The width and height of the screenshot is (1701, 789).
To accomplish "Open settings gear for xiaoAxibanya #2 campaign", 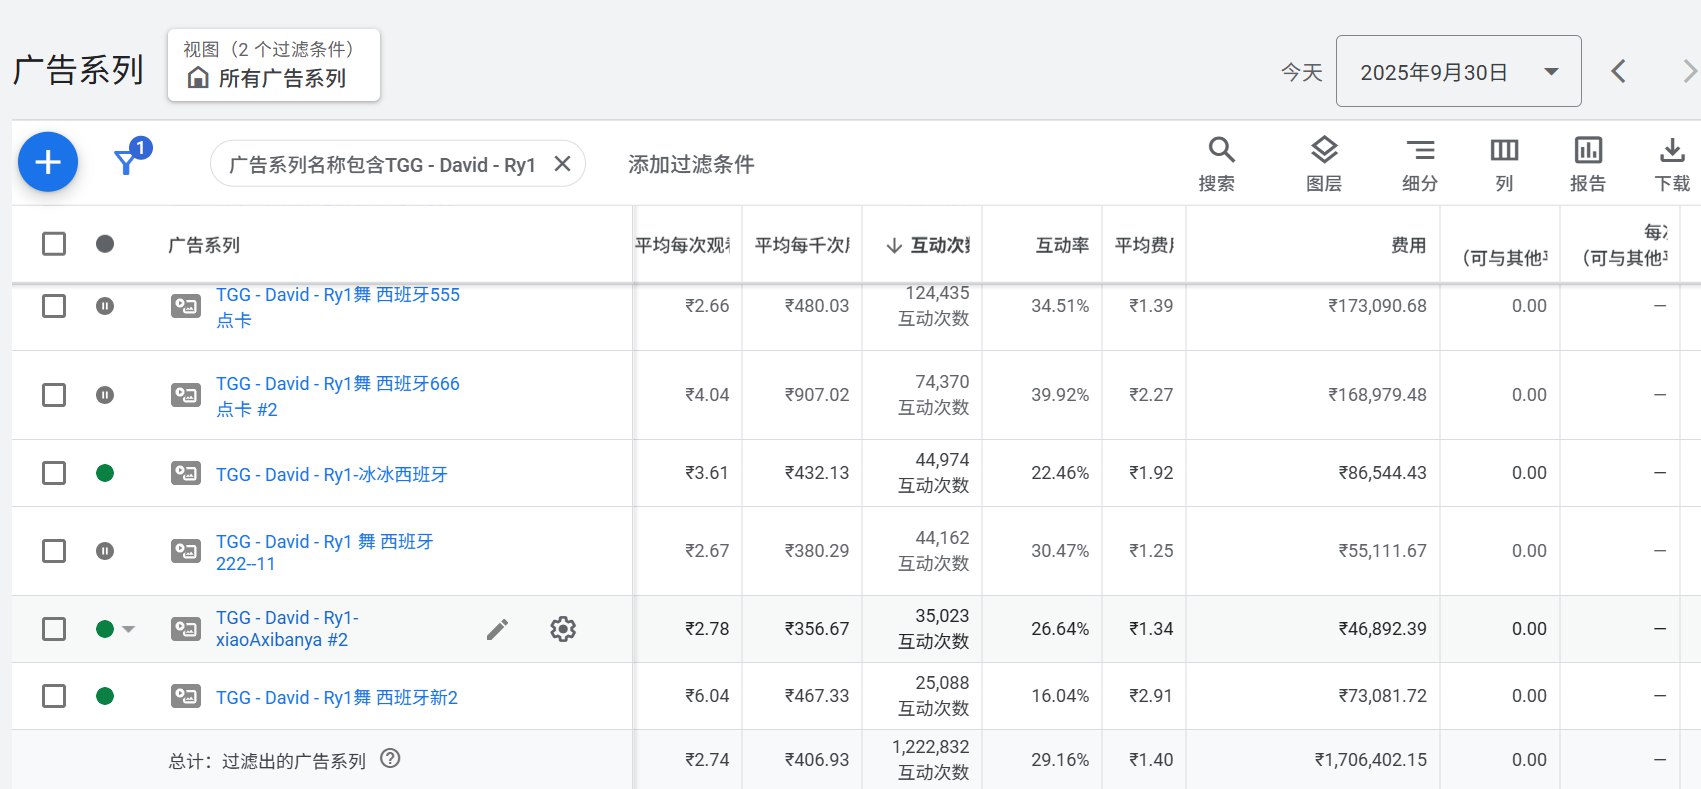I will [x=563, y=629].
